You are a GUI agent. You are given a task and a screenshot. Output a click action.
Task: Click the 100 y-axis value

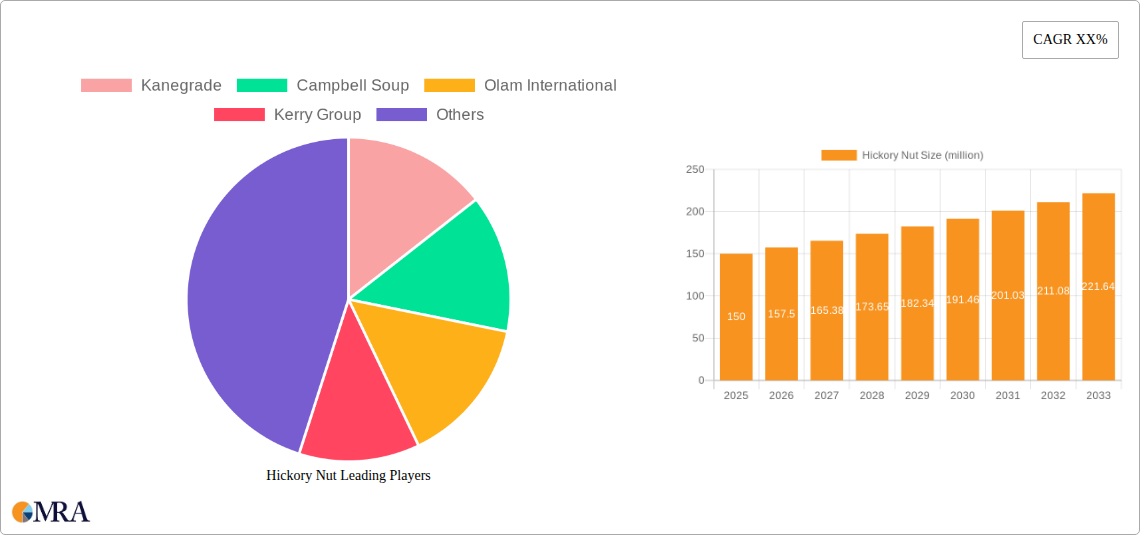695,296
